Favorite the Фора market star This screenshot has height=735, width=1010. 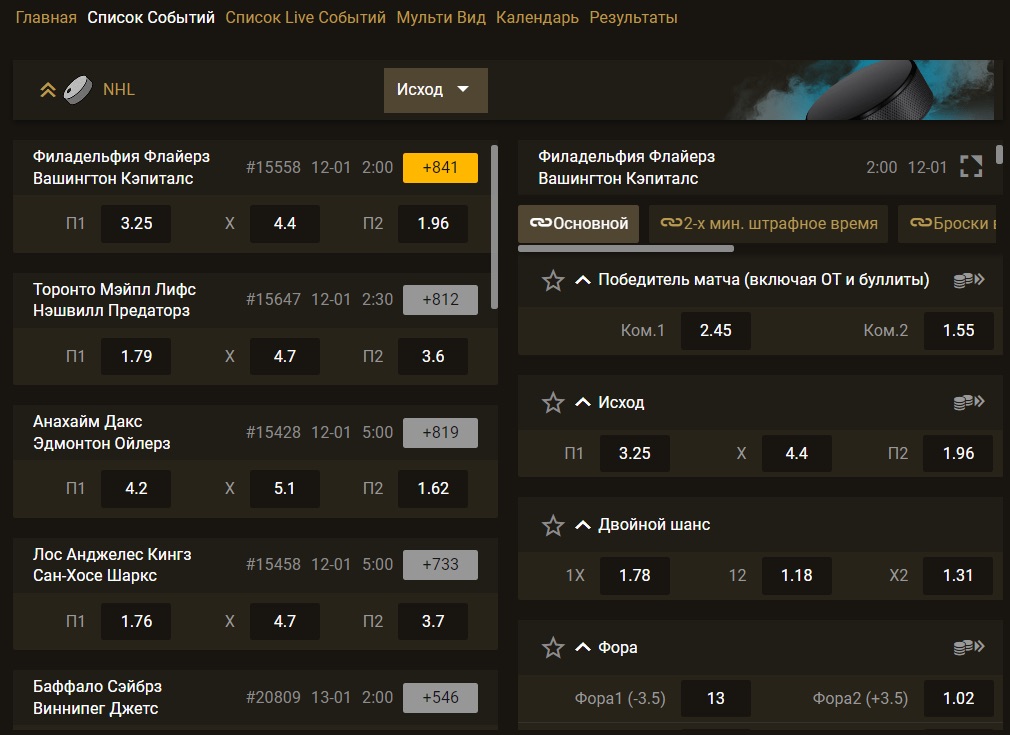[x=553, y=647]
